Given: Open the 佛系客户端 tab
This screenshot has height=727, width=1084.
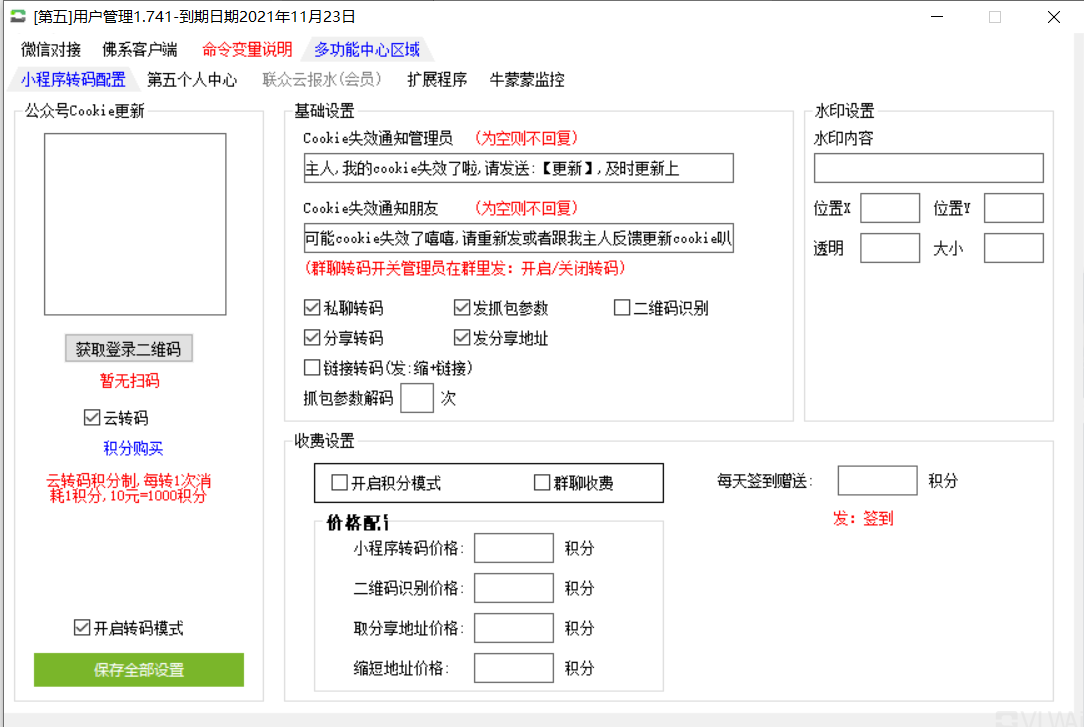Looking at the screenshot, I should [x=140, y=50].
